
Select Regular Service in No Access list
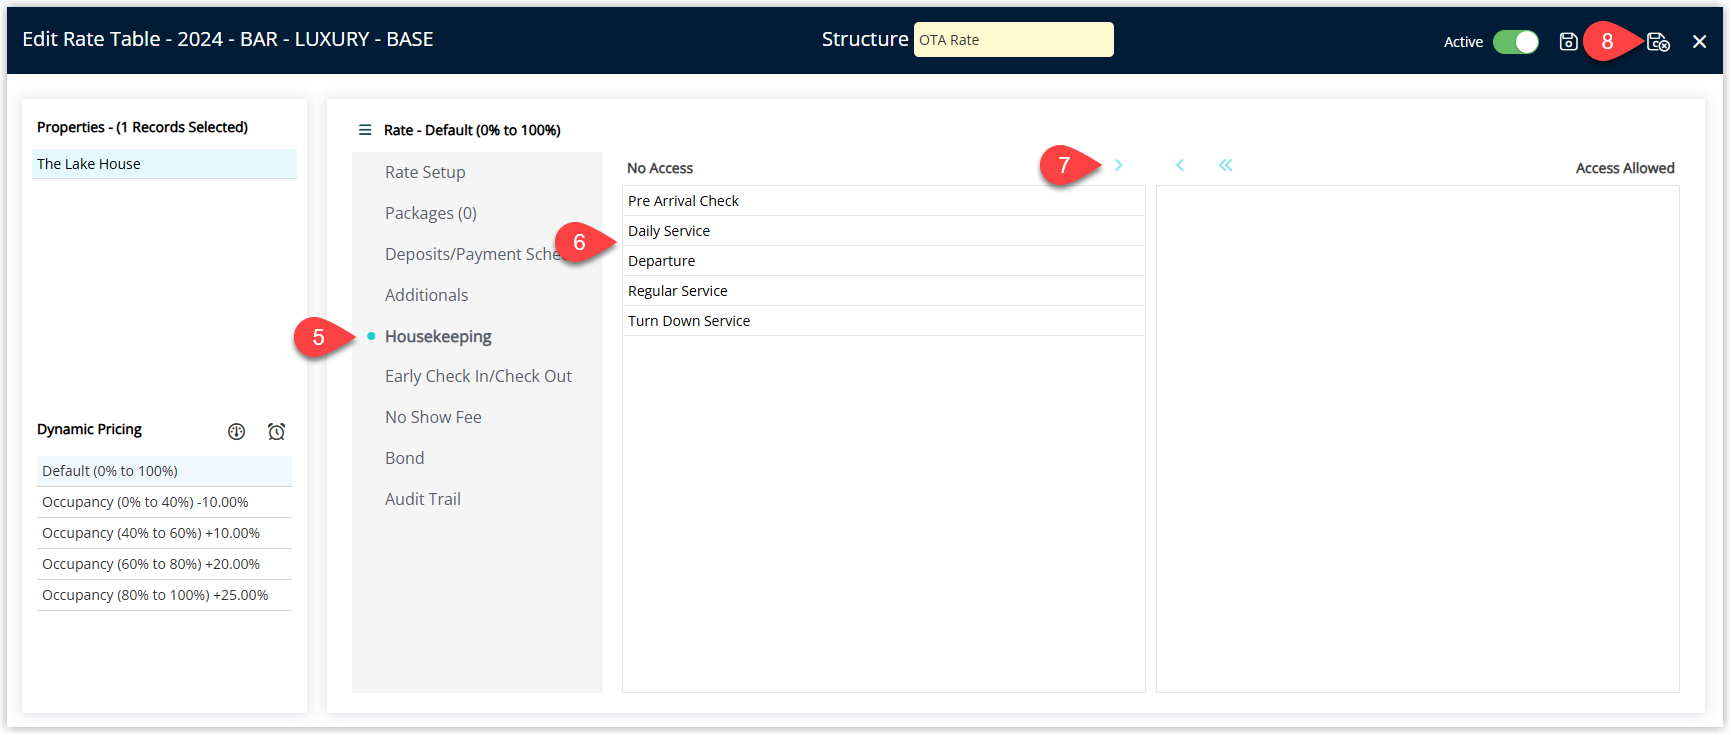point(884,291)
